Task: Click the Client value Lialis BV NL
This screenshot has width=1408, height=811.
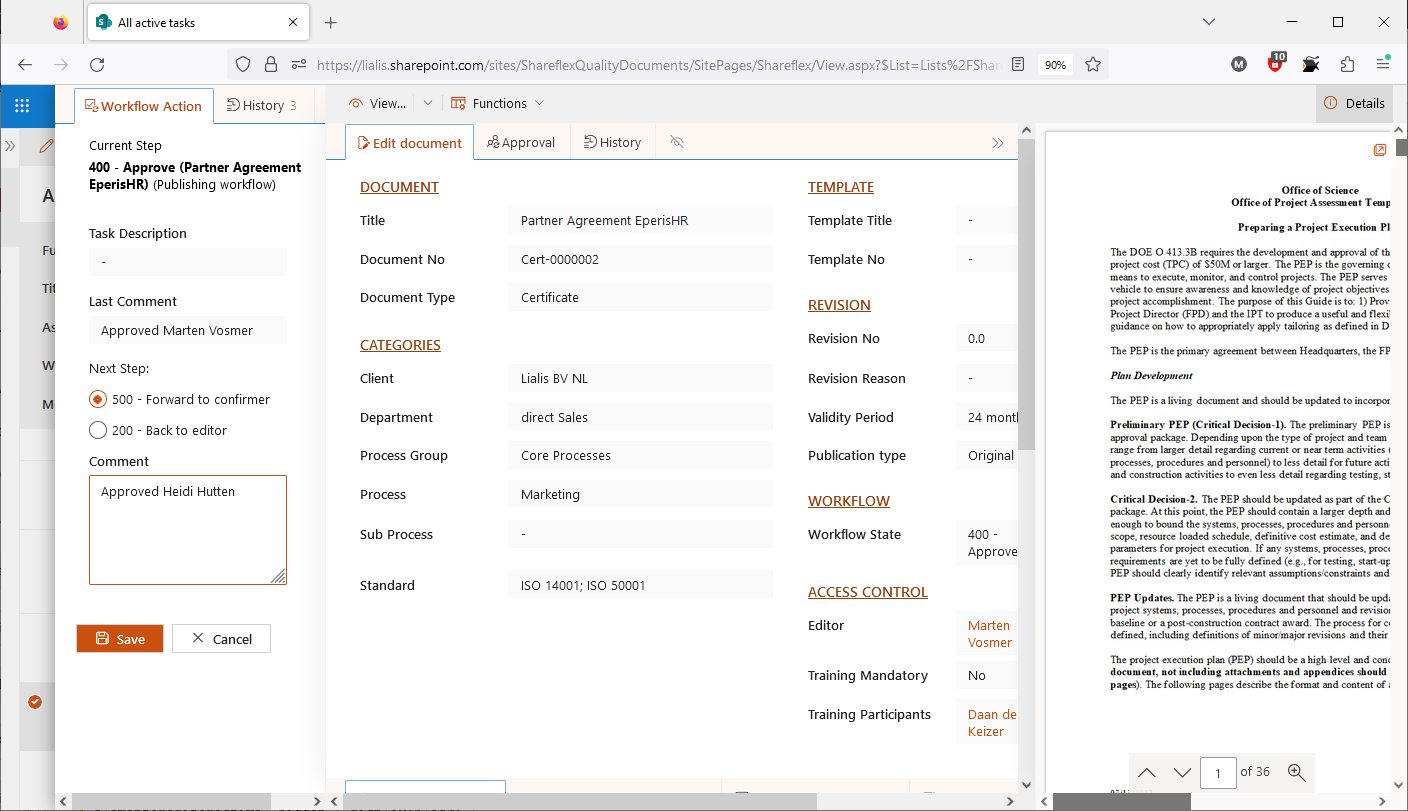Action: (x=640, y=378)
